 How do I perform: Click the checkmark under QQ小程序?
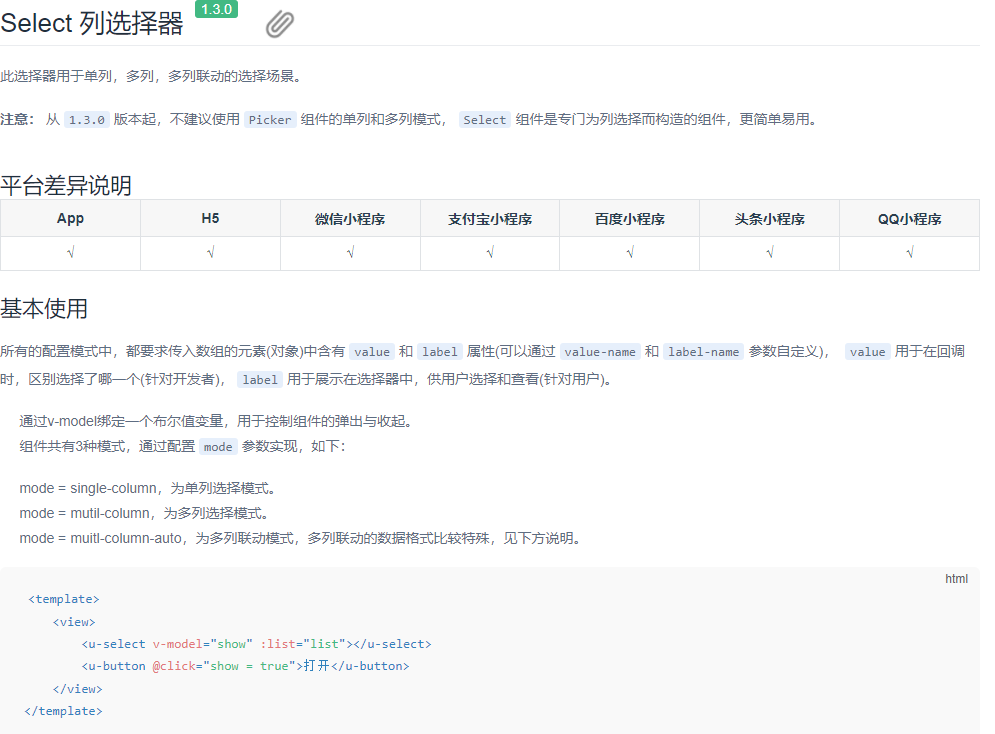click(908, 252)
